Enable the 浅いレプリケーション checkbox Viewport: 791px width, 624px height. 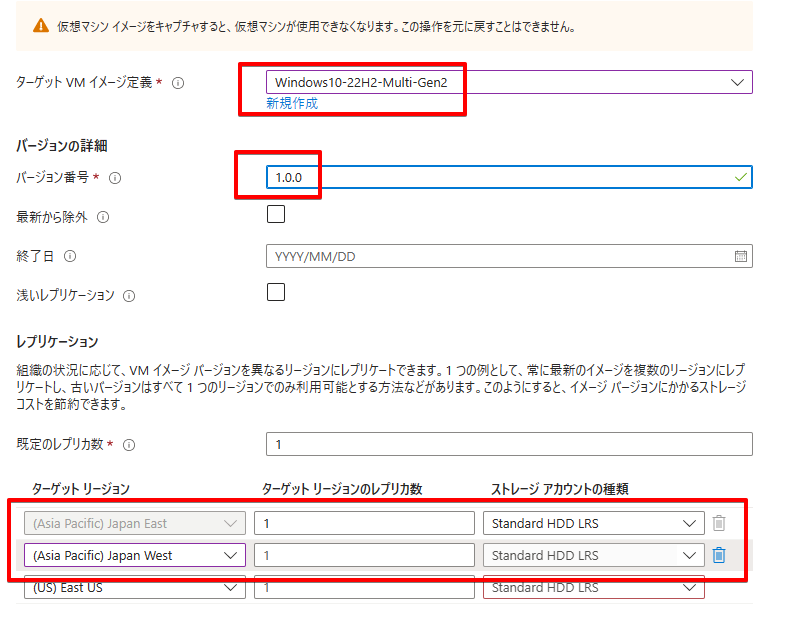pyautogui.click(x=276, y=292)
